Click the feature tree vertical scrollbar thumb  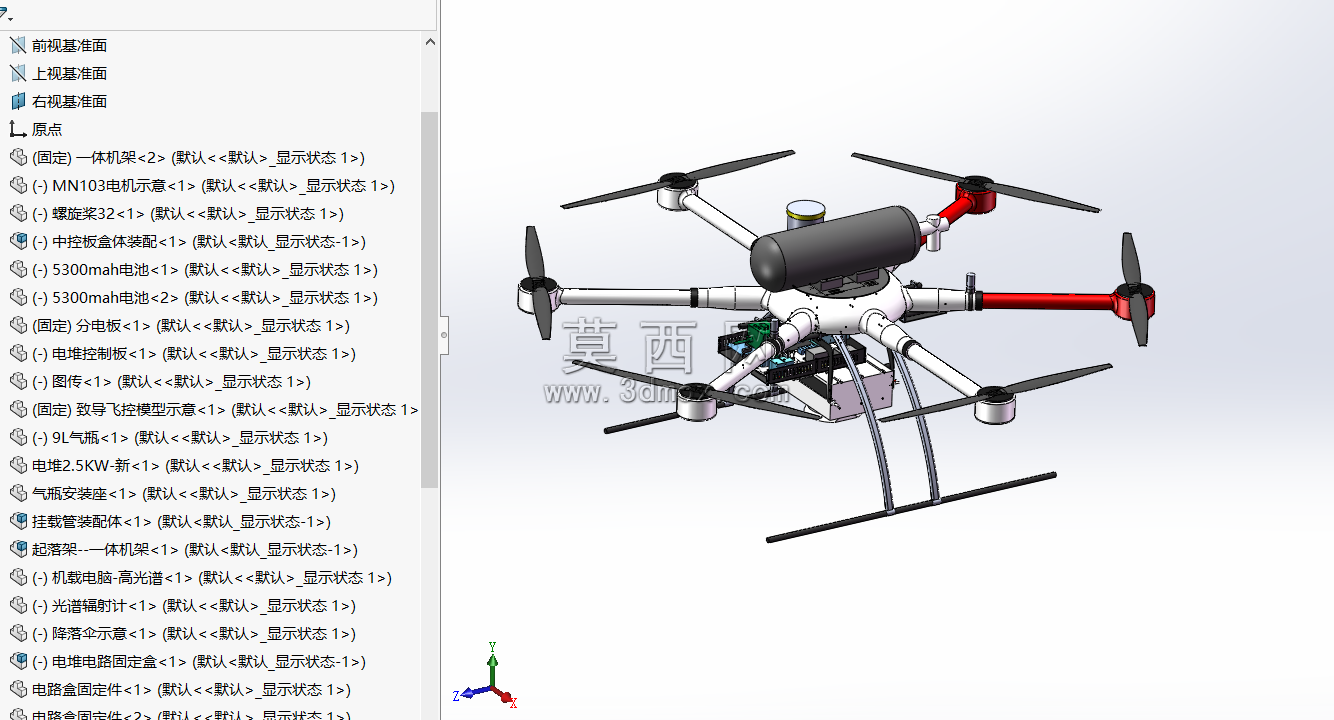[430, 300]
